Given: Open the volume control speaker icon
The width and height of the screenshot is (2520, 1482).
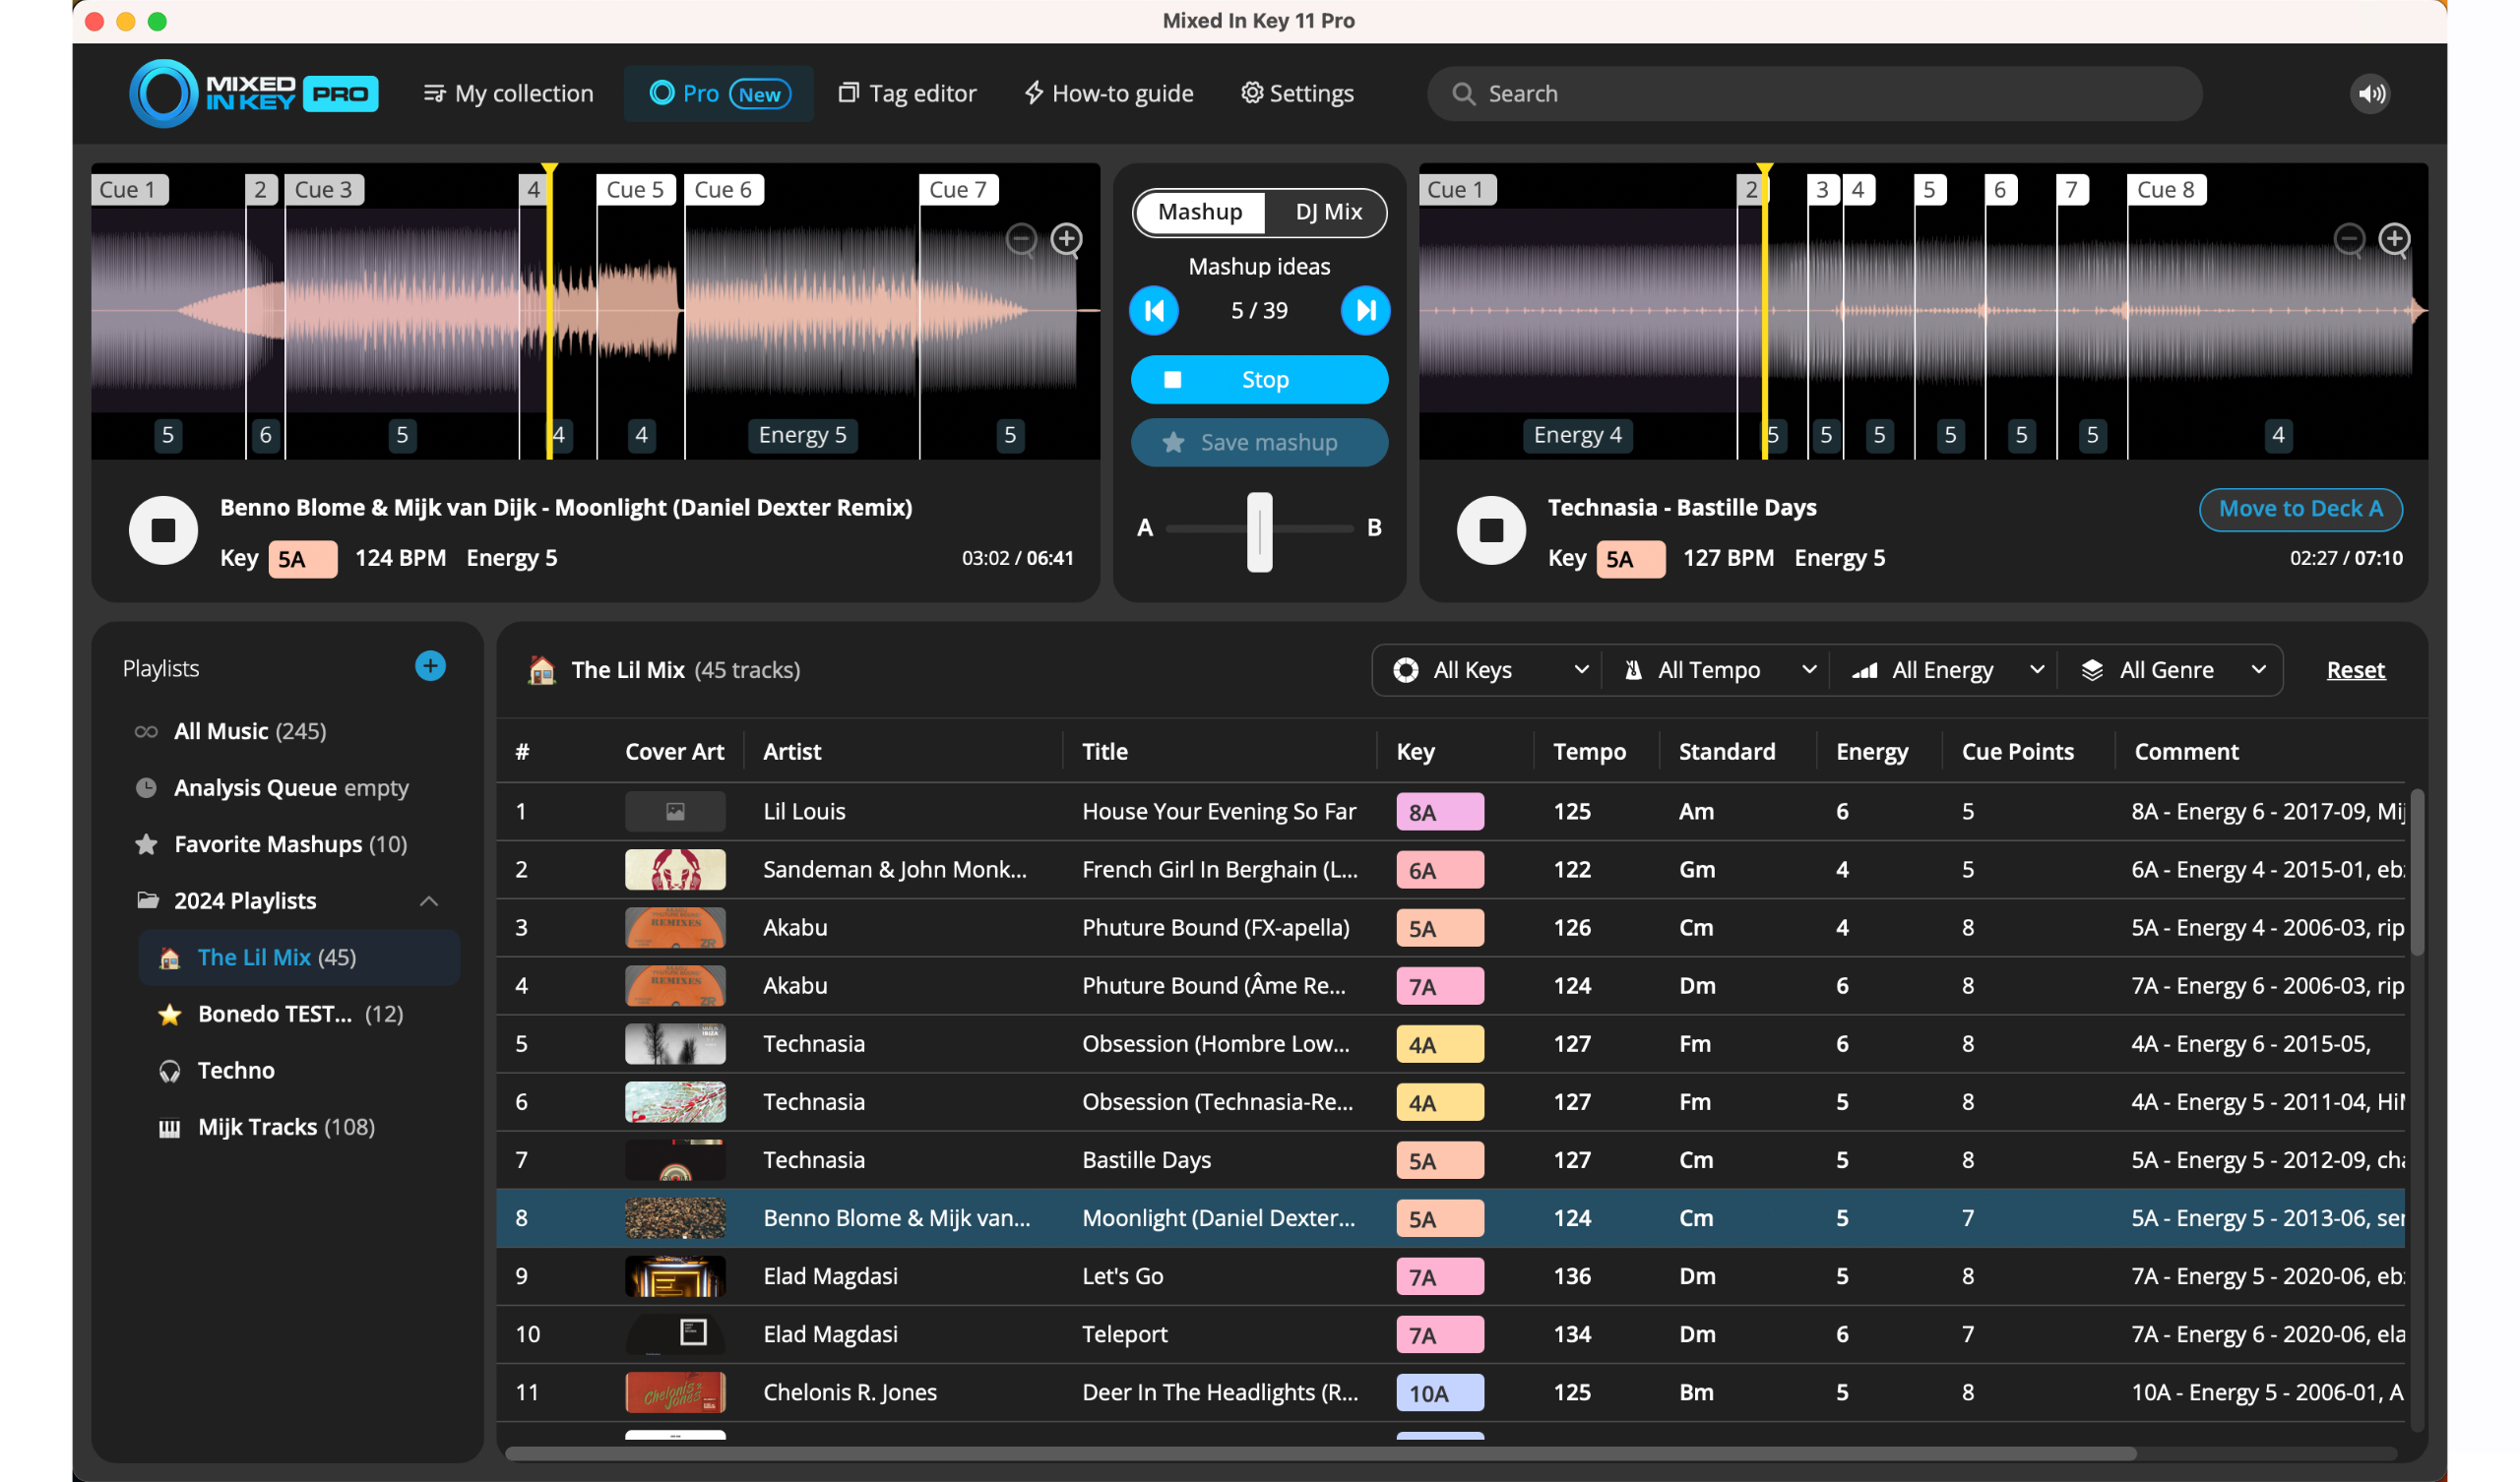Looking at the screenshot, I should (2371, 93).
